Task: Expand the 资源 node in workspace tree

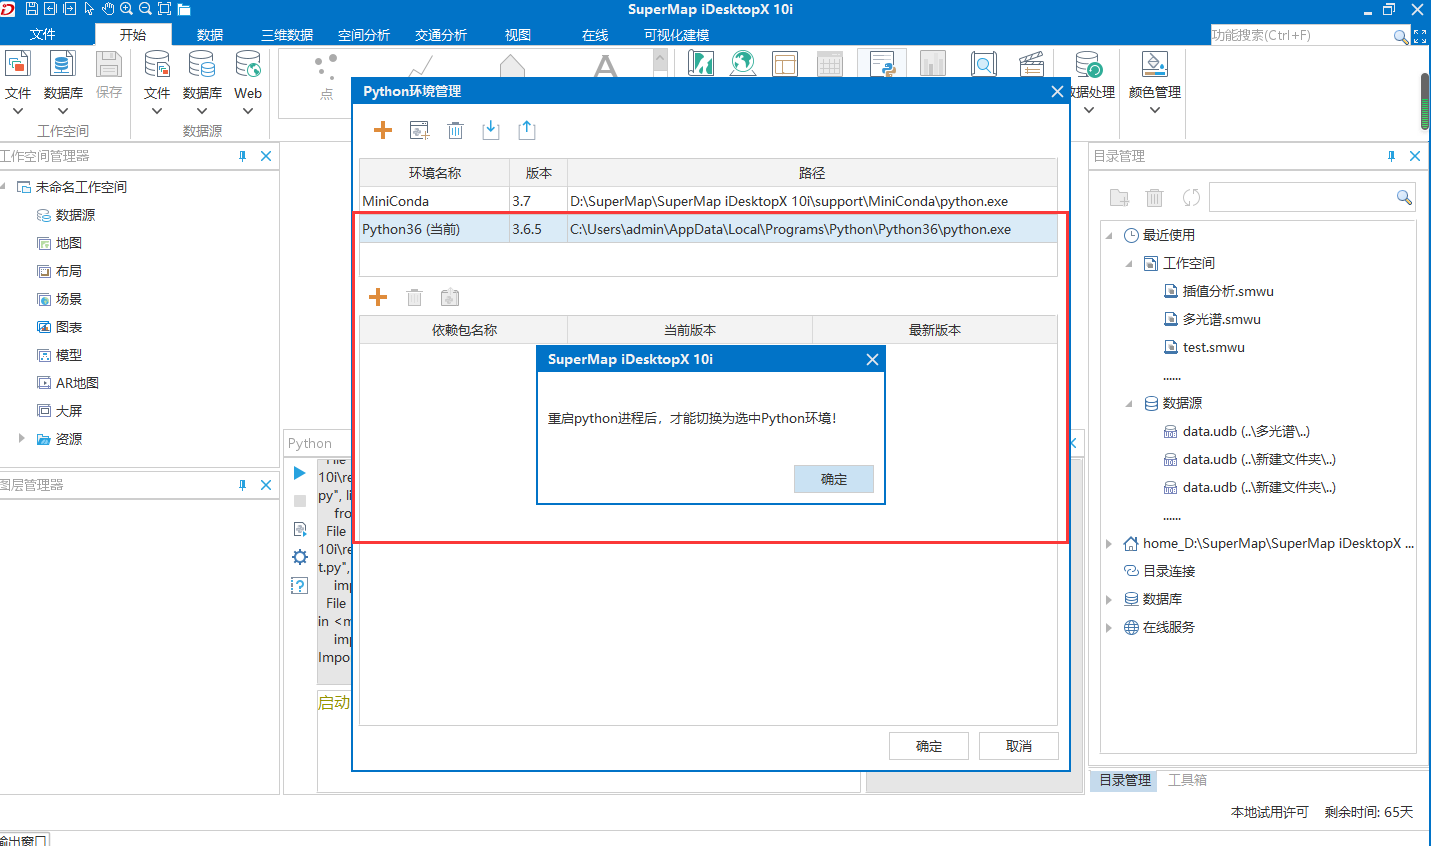Action: (22, 438)
